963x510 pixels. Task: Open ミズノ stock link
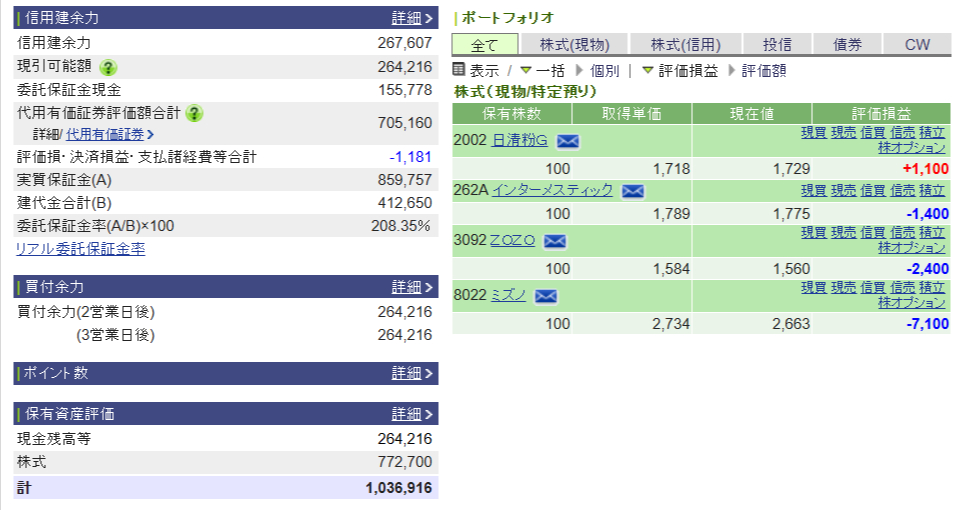(508, 295)
